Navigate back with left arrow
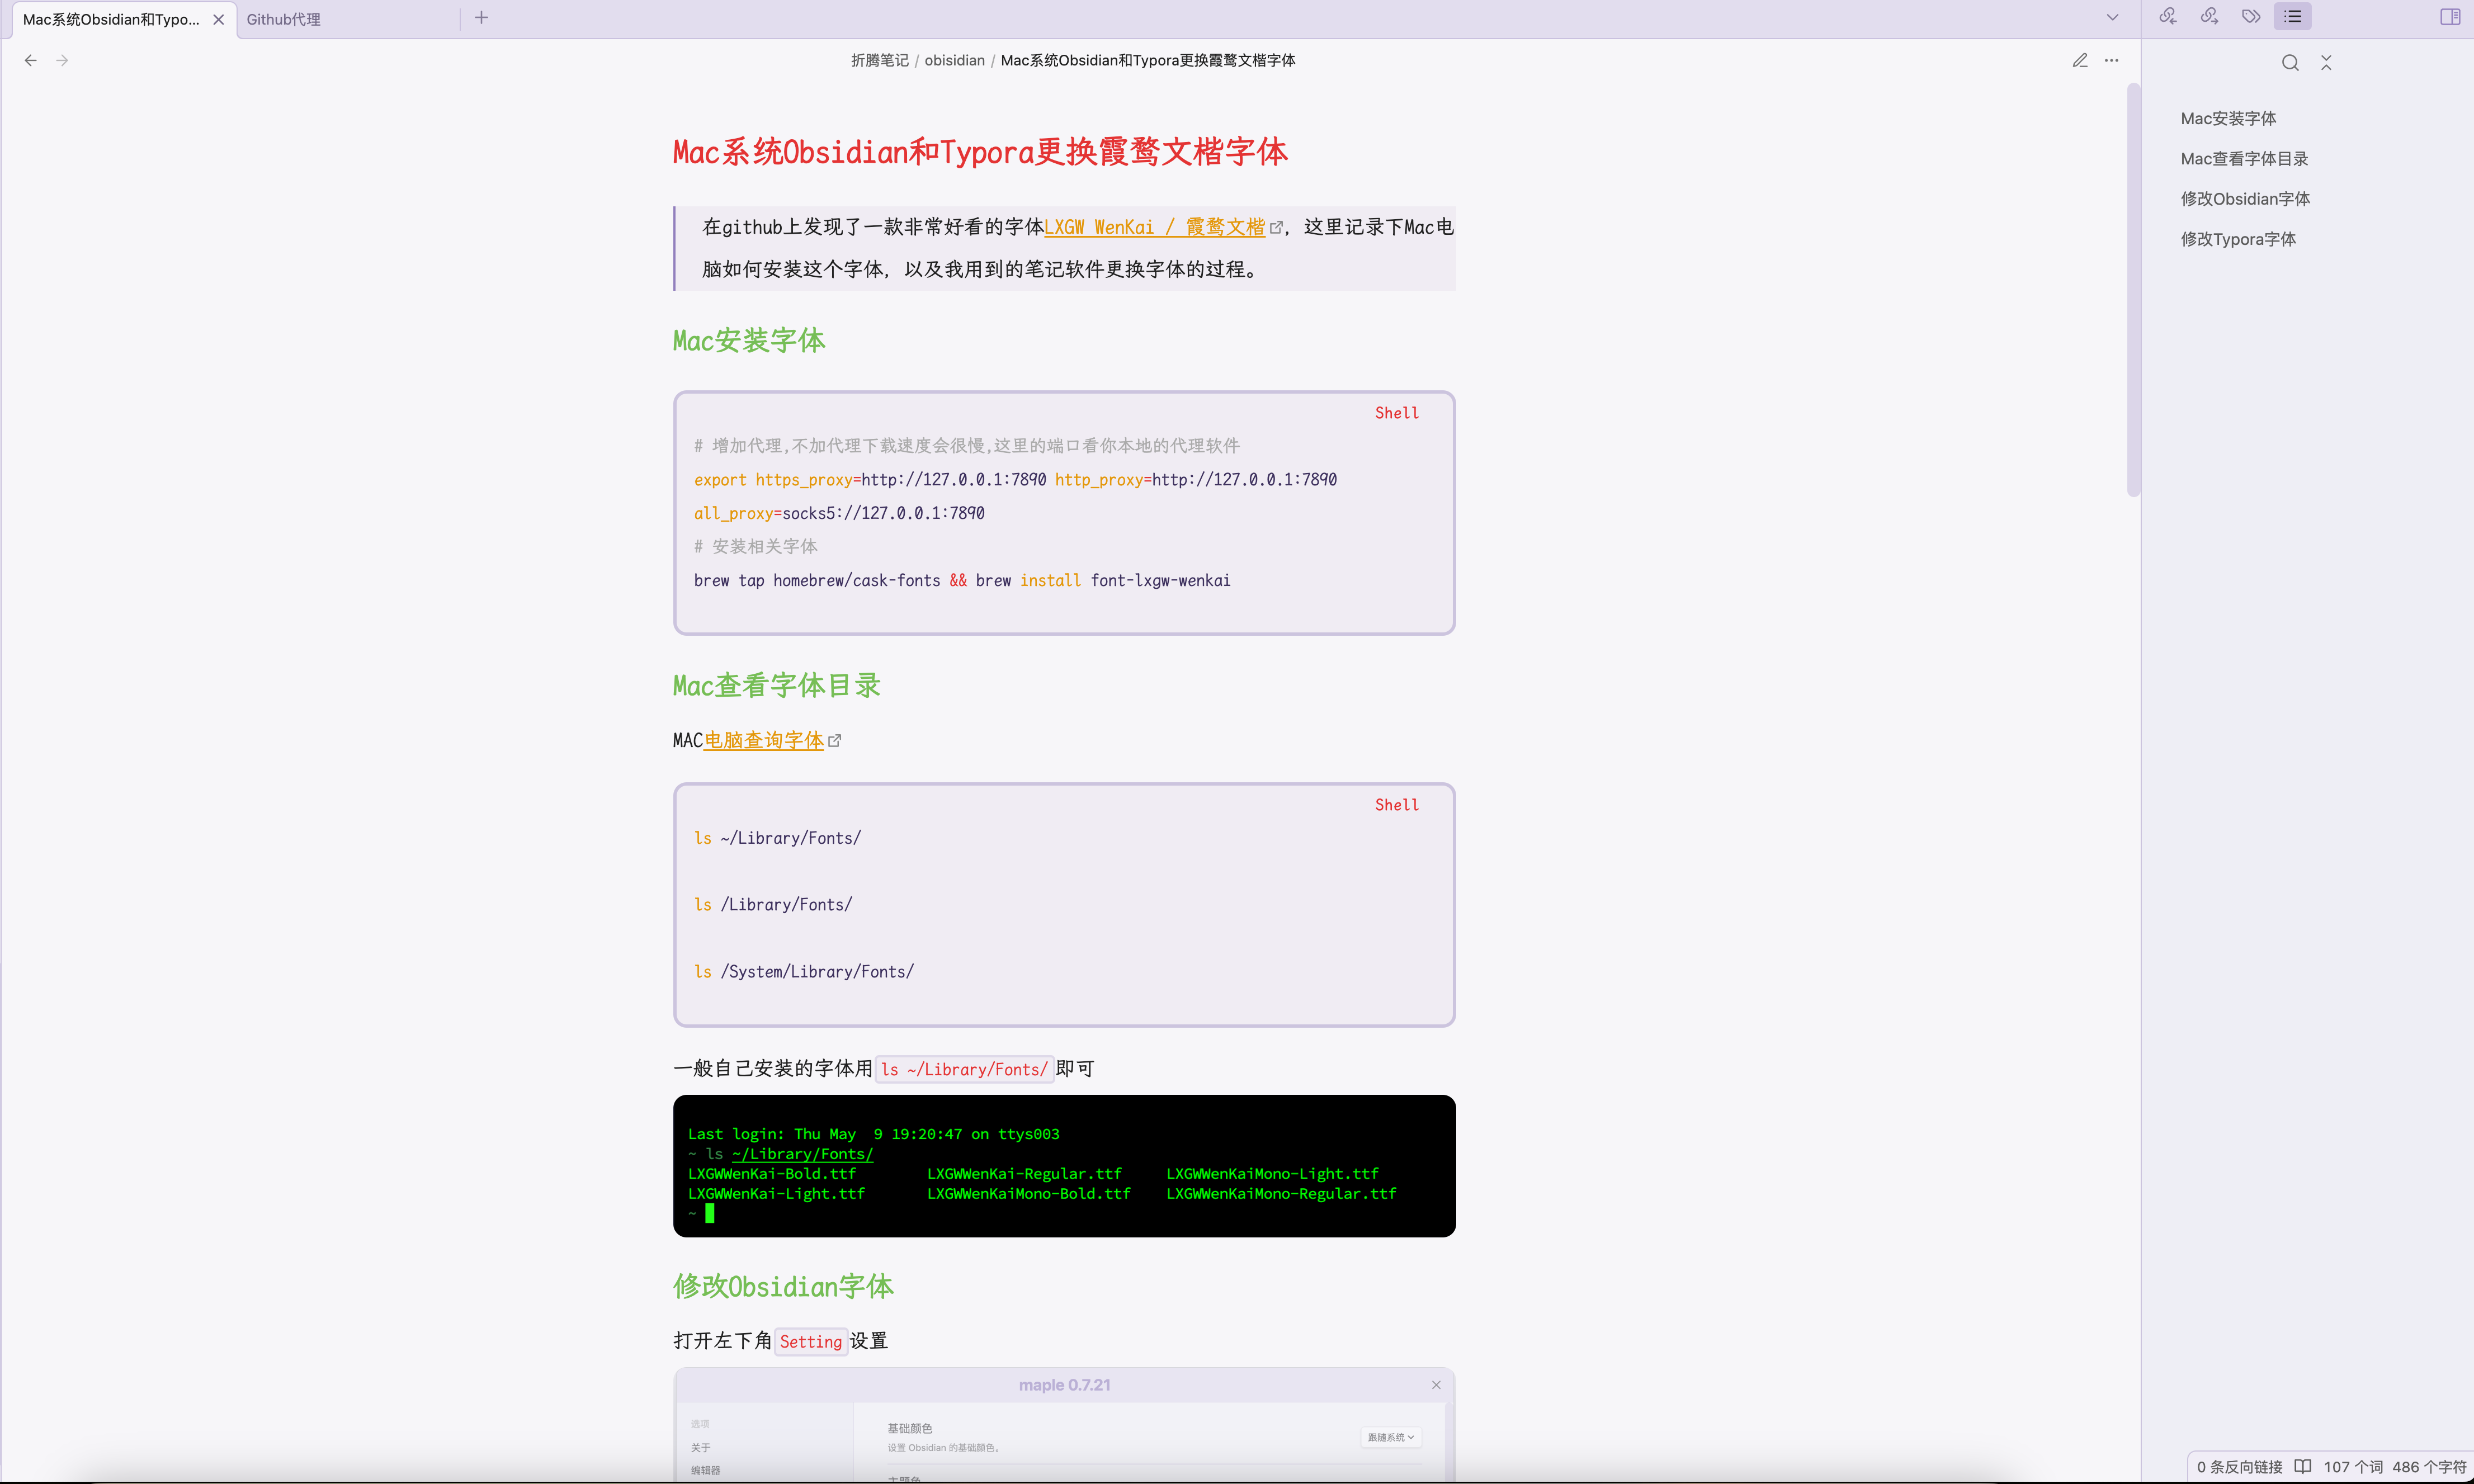Image resolution: width=2474 pixels, height=1484 pixels. tap(31, 61)
